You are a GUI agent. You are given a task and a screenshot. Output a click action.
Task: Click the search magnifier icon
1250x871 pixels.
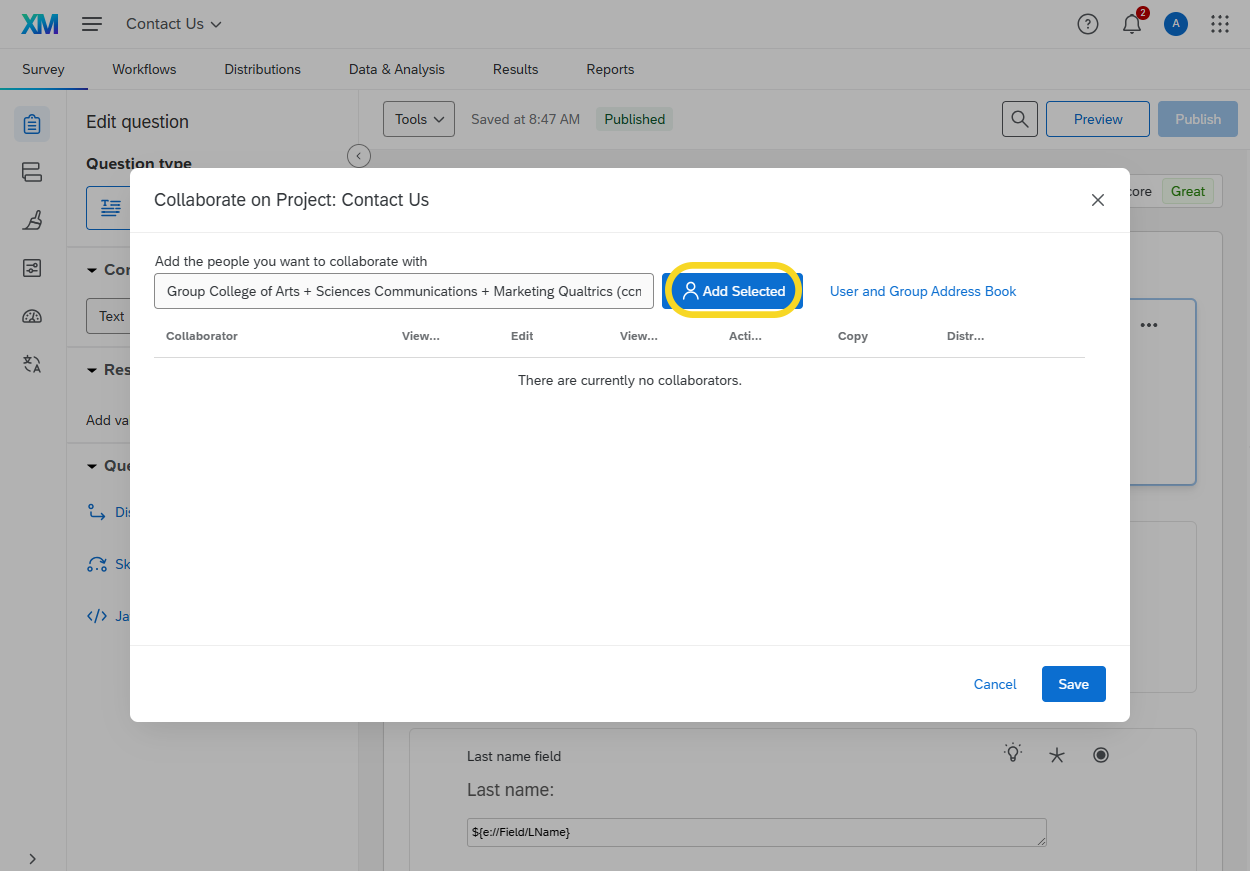(x=1019, y=119)
